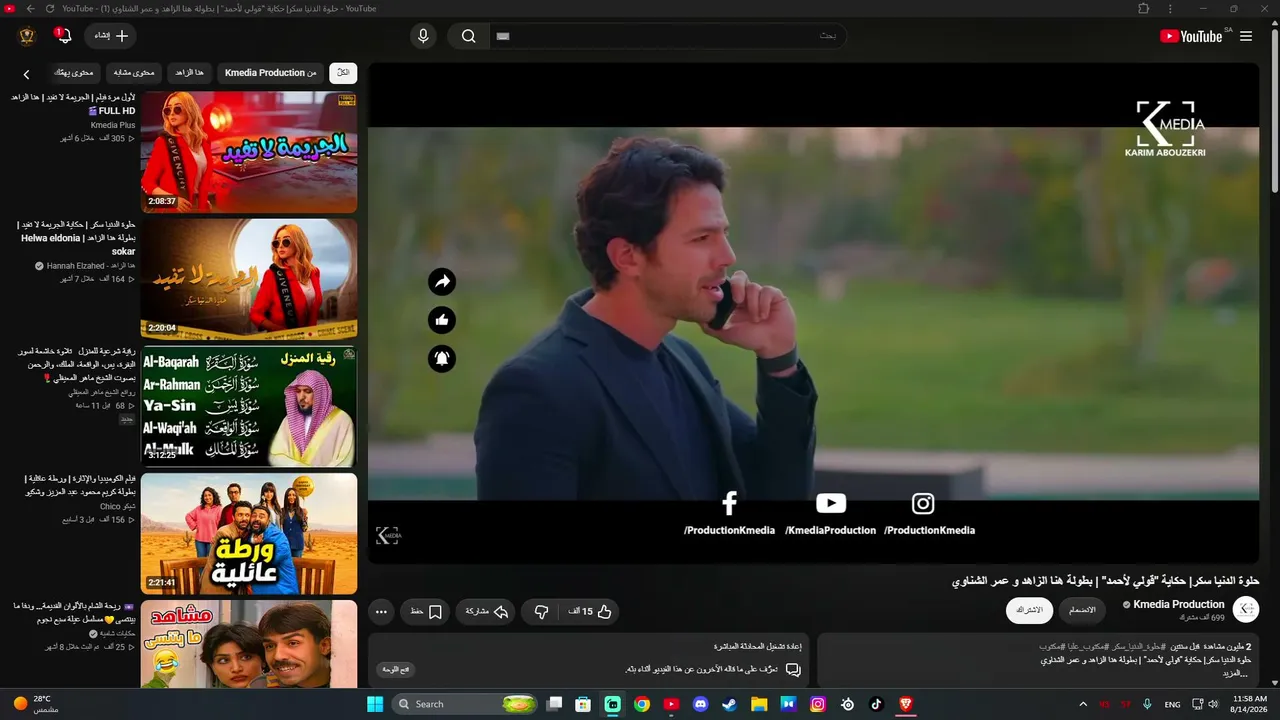
Task: Open Instagram from the taskbar
Action: [818, 704]
